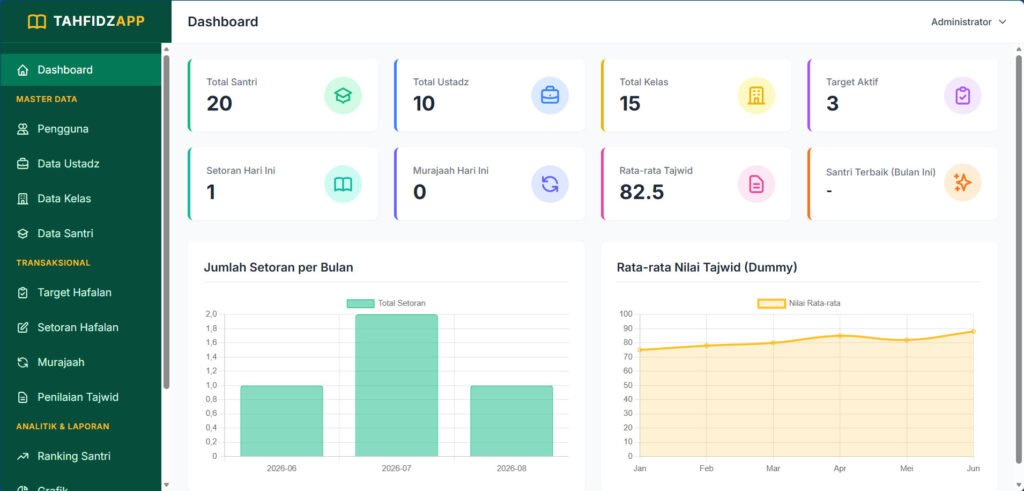
Task: Toggle the Total Setoran legend item
Action: [x=386, y=303]
